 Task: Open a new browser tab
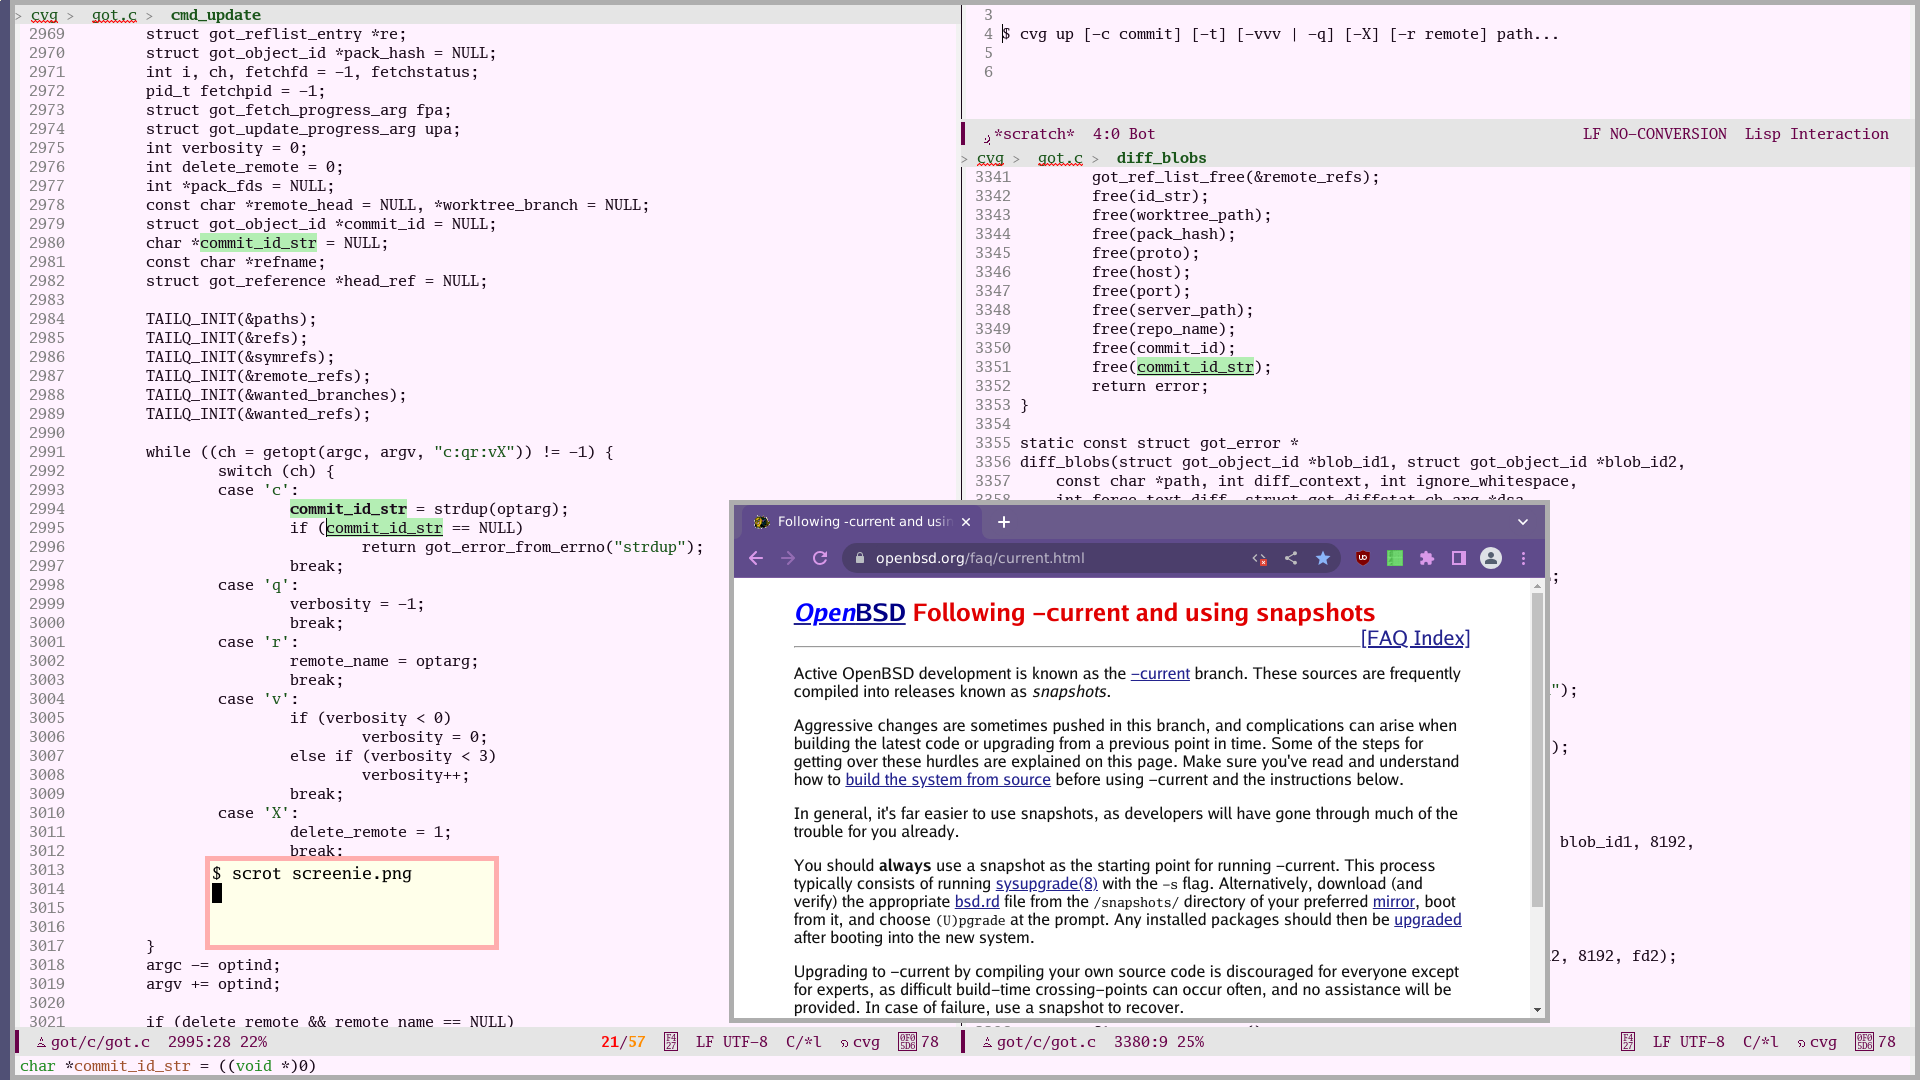1004,522
